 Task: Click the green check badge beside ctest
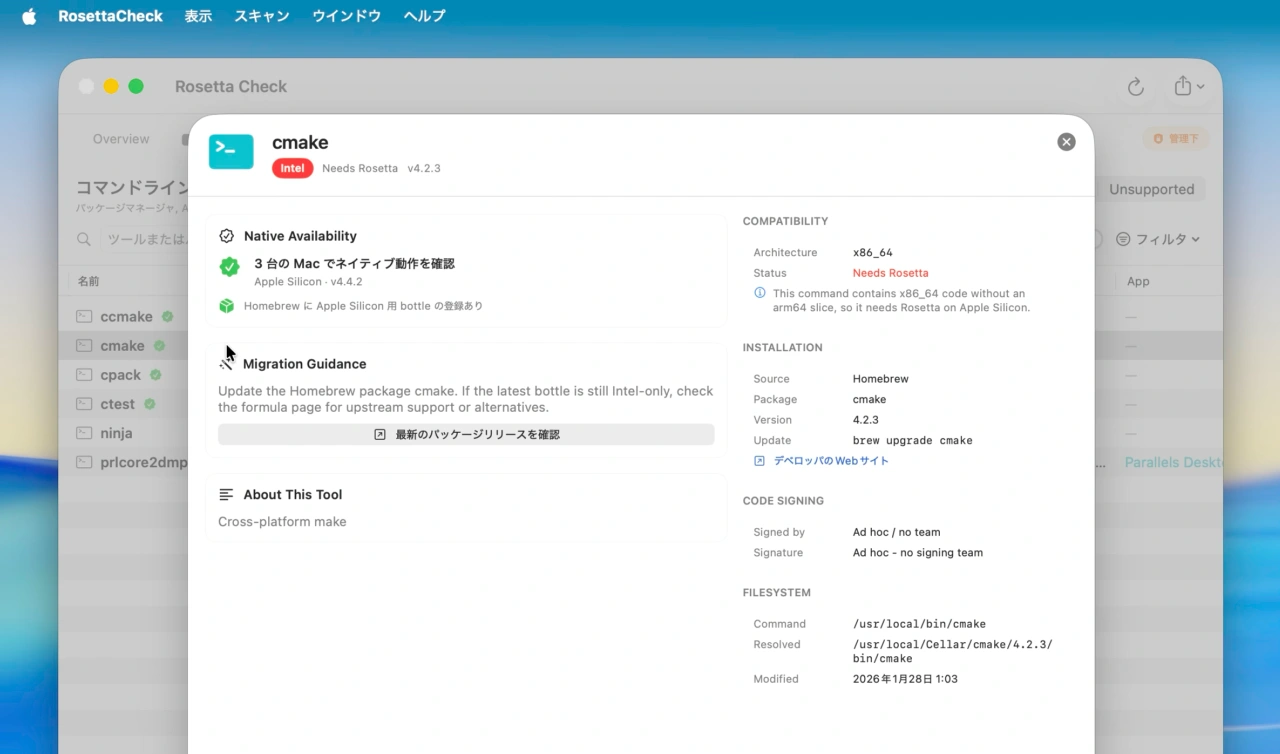(149, 404)
